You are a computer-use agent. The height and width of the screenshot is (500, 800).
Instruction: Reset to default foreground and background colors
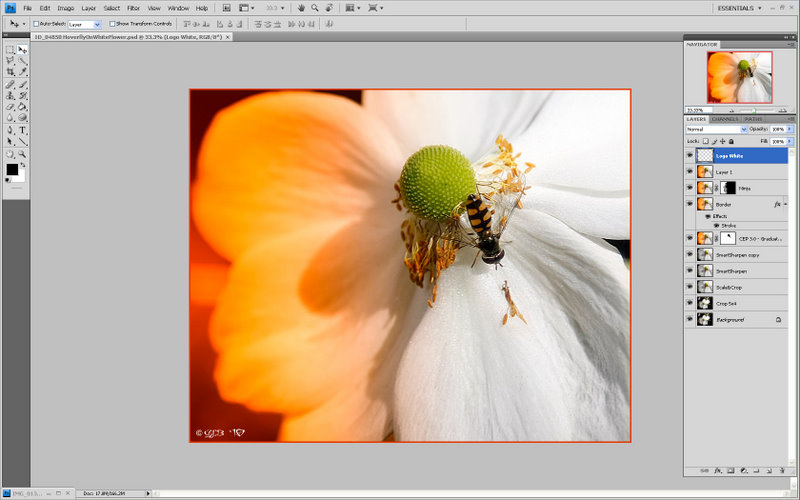[x=8, y=180]
